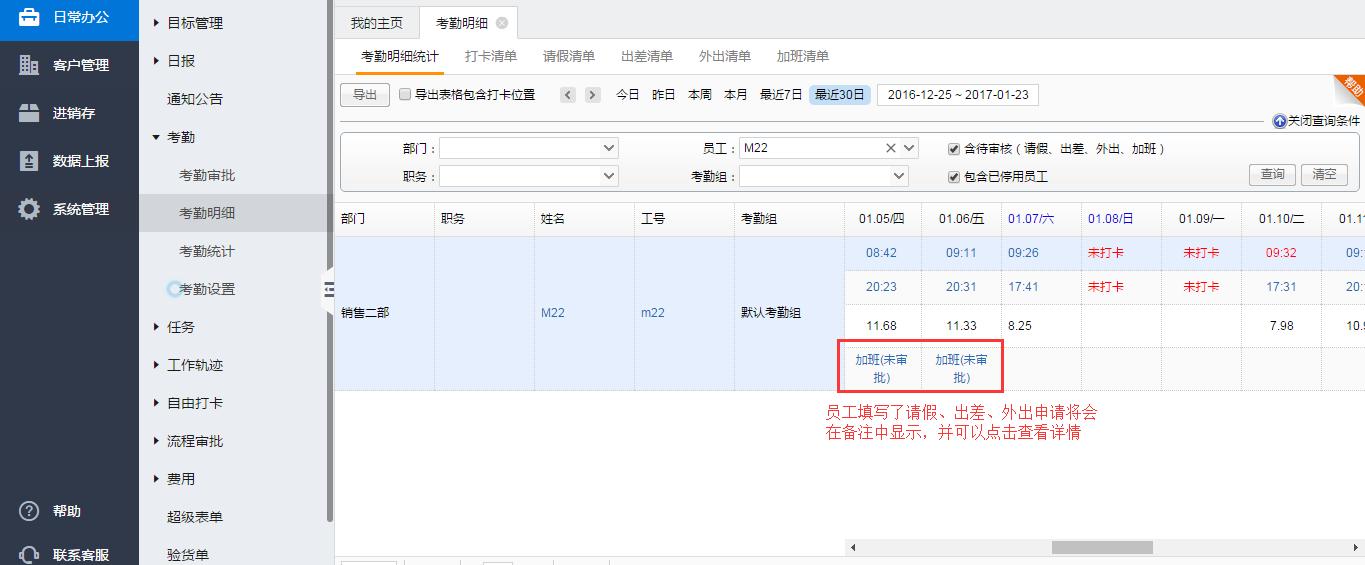
Task: Toggle 导出表格包含打卡位置 checkbox
Action: 405,95
